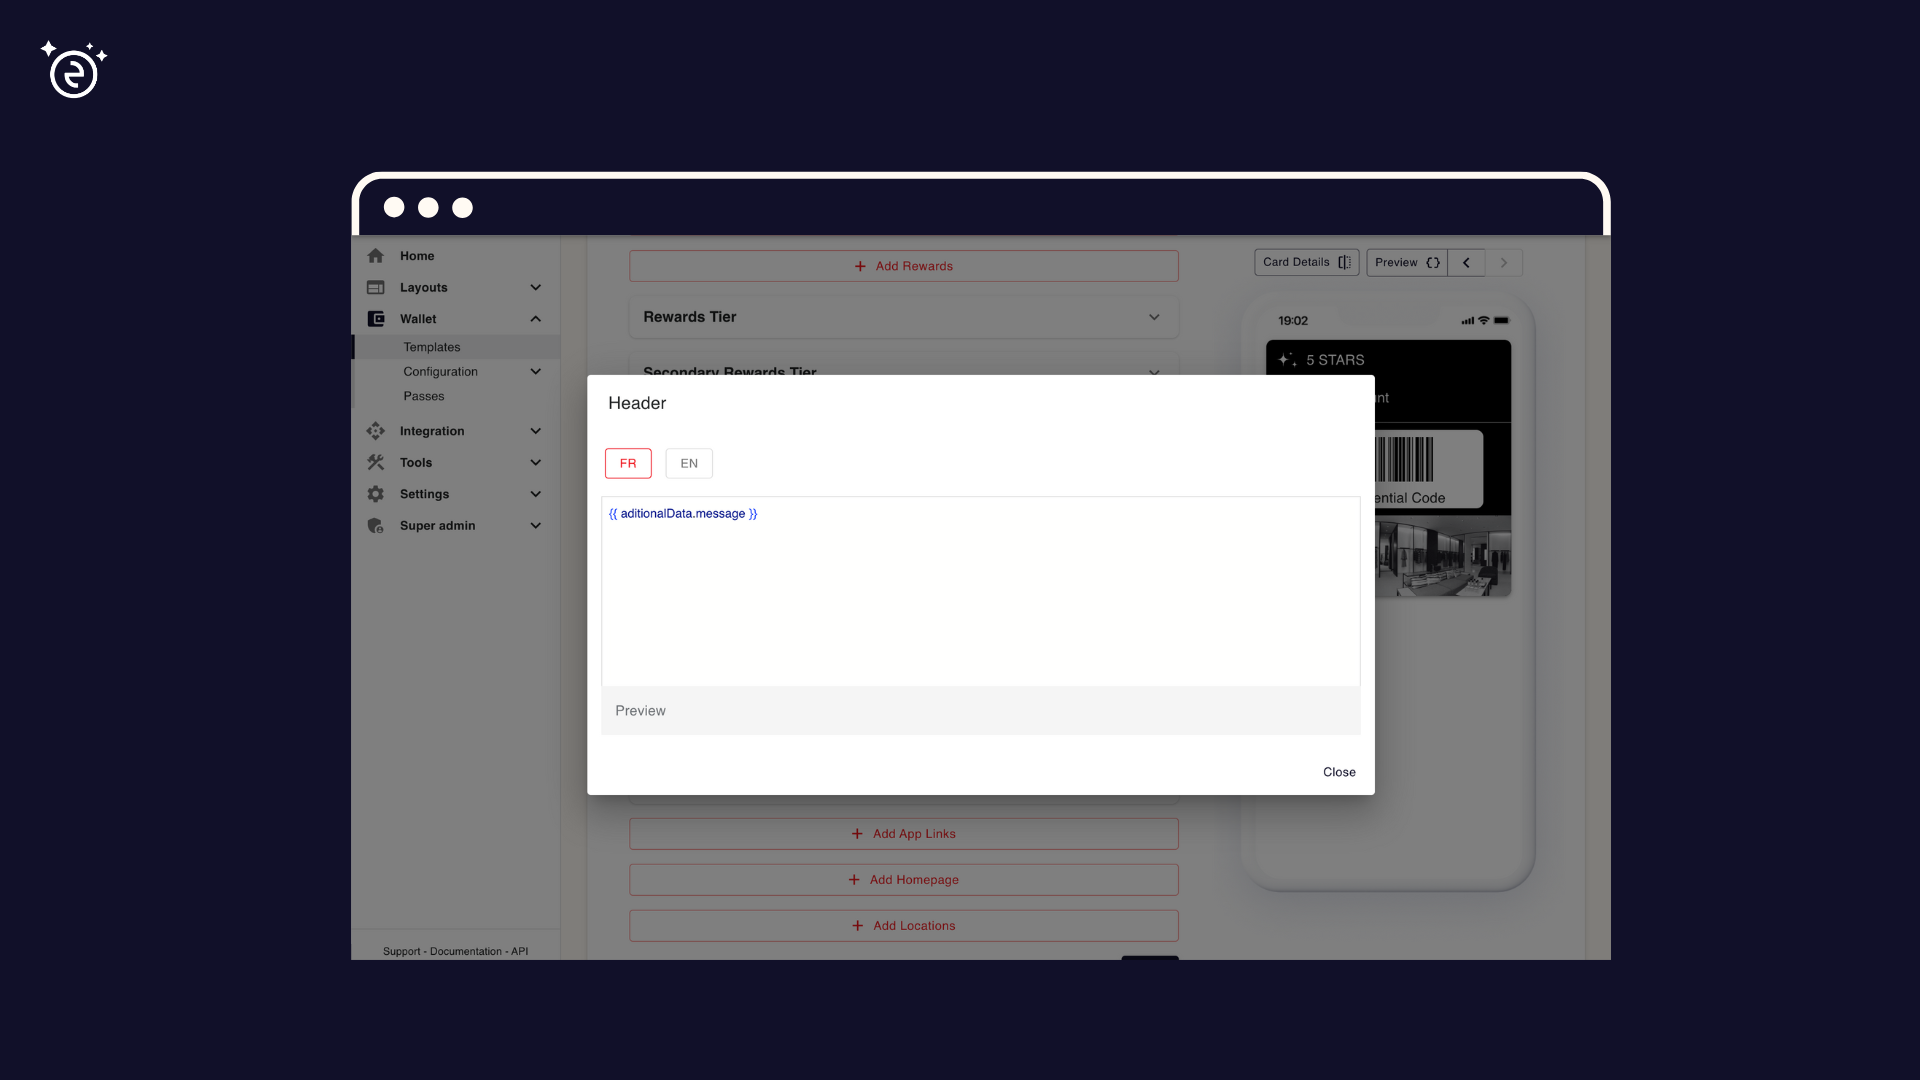Click the Integration icon in the sidebar
Image resolution: width=1920 pixels, height=1080 pixels.
pos(375,430)
